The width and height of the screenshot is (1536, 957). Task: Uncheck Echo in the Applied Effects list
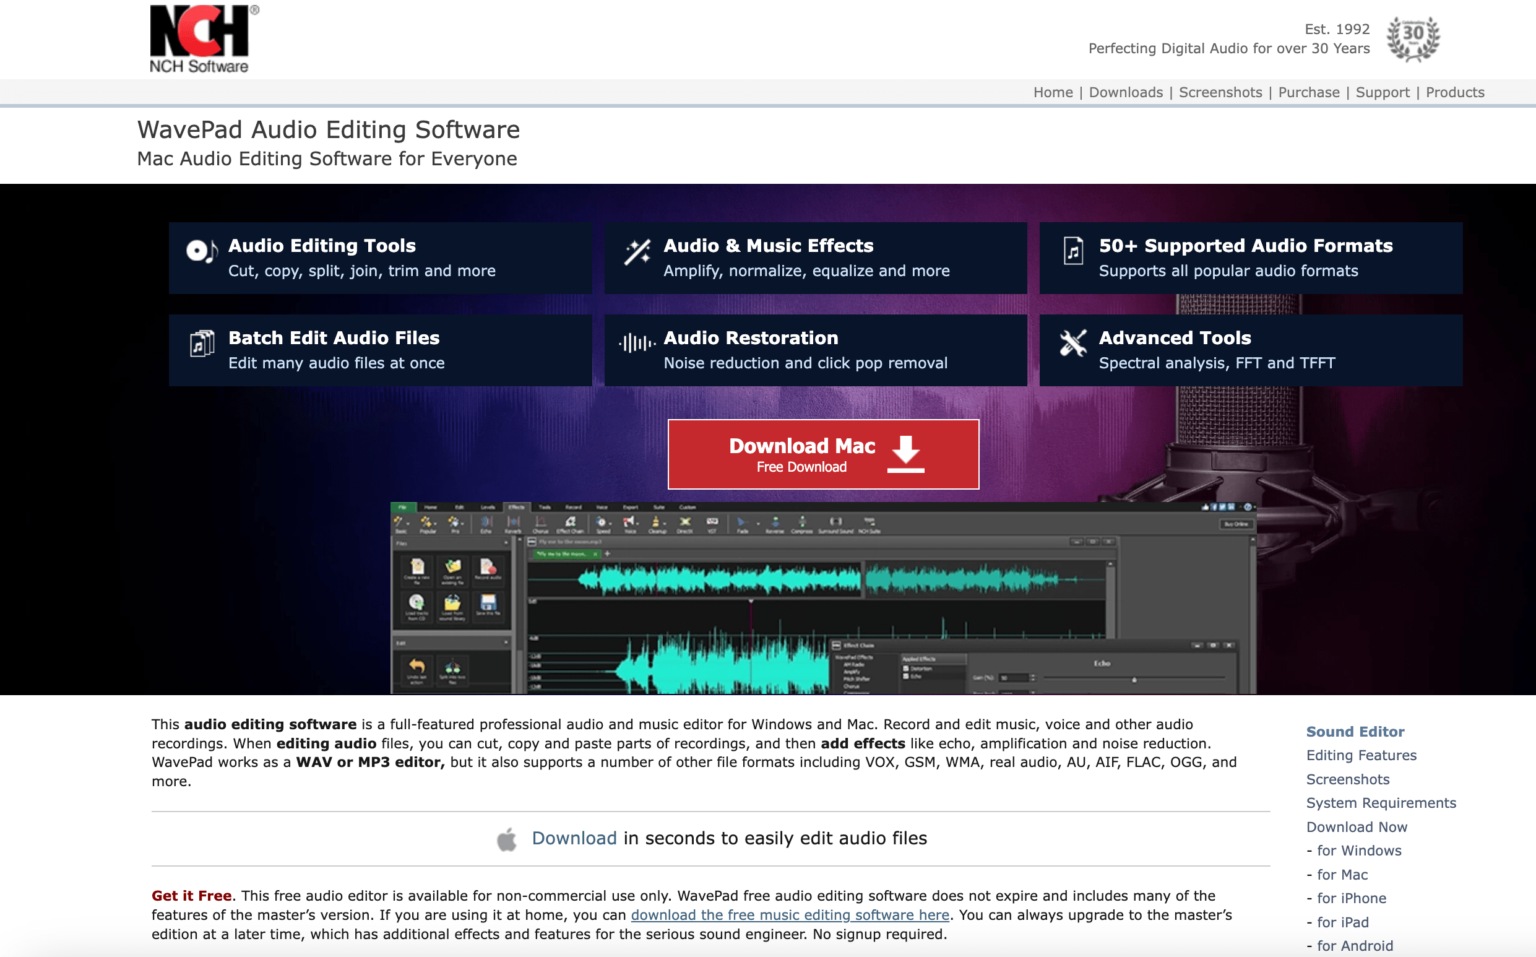tap(905, 677)
